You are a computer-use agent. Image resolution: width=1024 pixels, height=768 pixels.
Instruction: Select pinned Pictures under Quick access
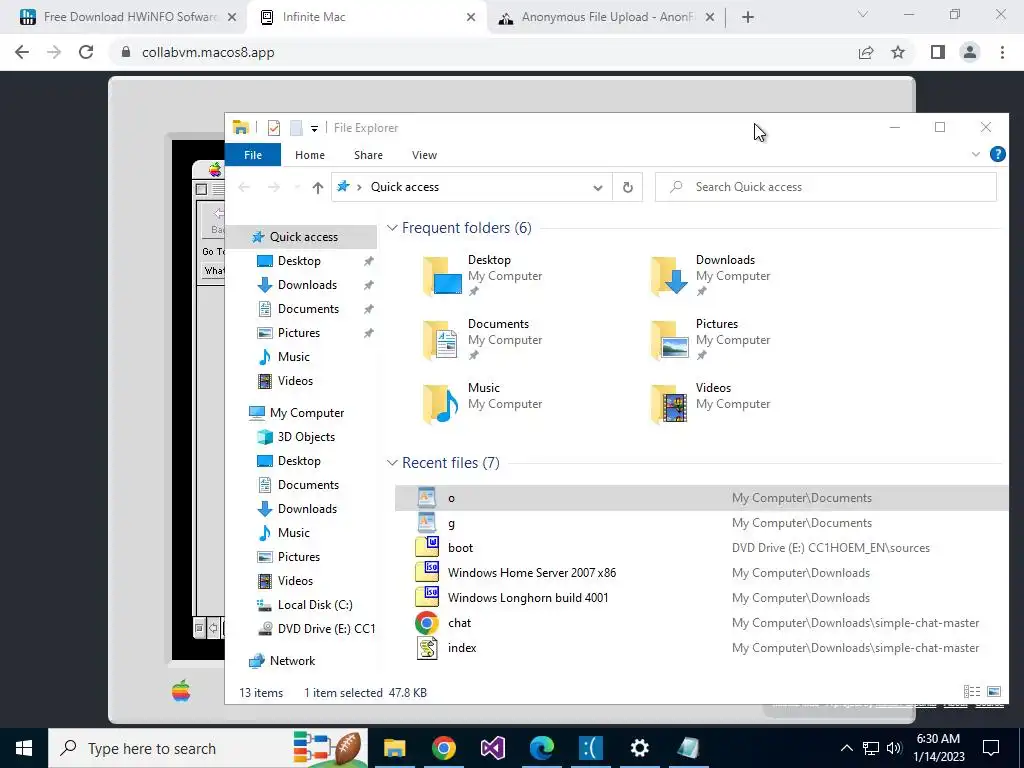298,332
